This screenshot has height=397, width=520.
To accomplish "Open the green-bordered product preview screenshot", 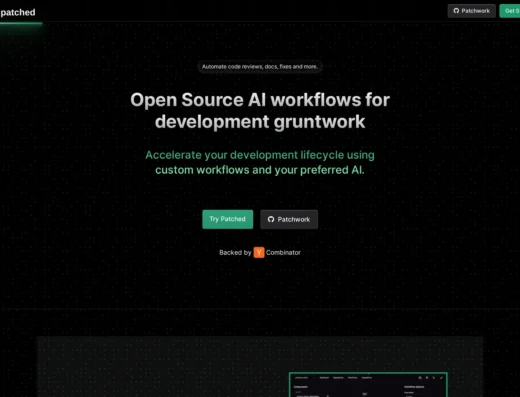I will tap(368, 385).
